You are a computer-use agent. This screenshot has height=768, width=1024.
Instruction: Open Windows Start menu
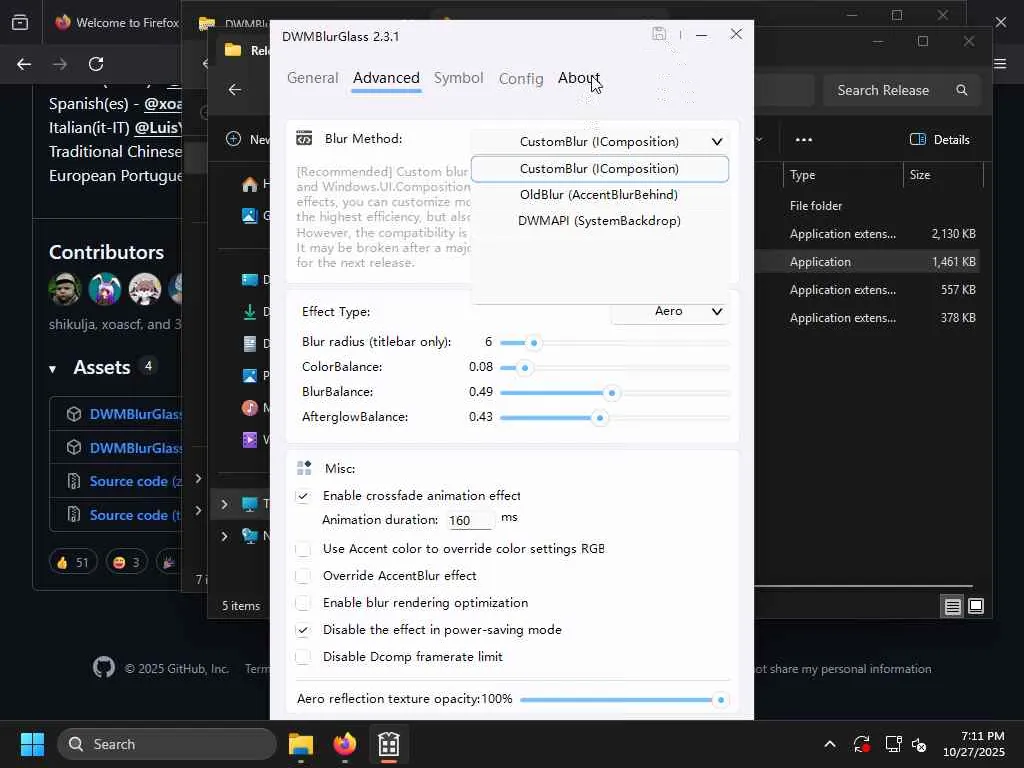(32, 744)
